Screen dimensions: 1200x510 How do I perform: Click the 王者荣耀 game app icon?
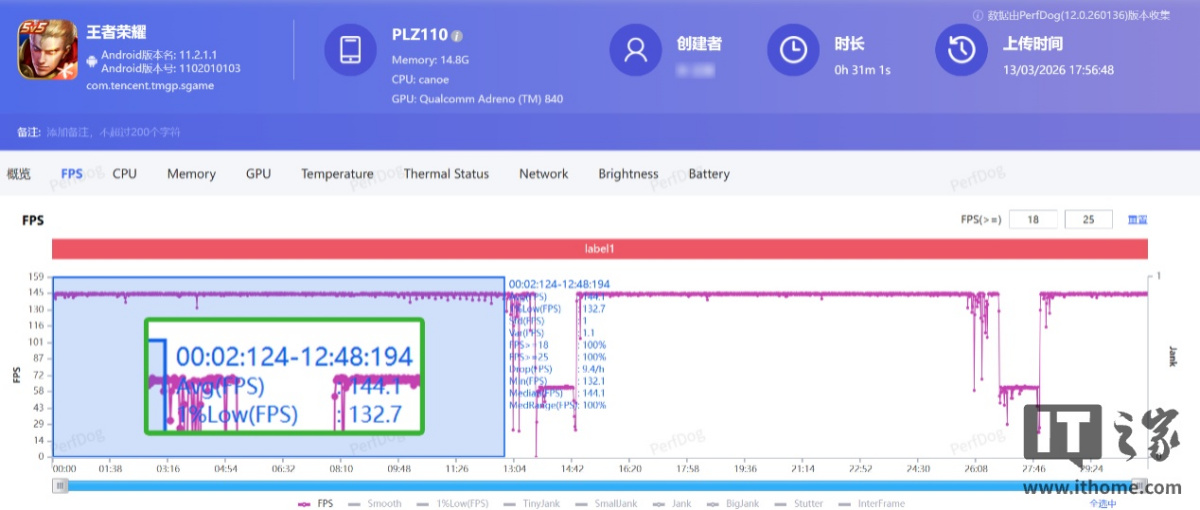[x=47, y=50]
